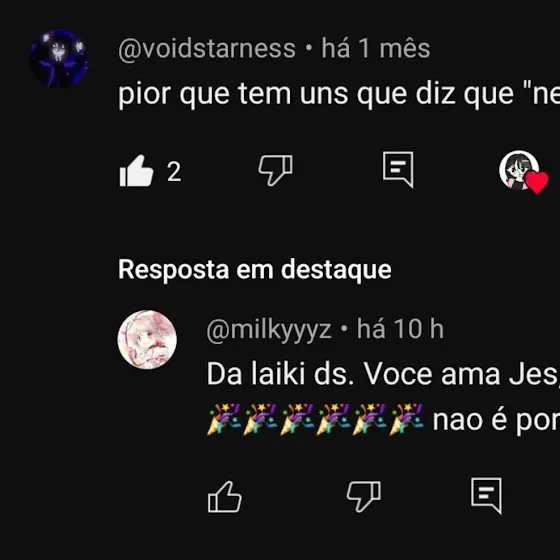Like the @voidstarness comment
This screenshot has height=560, width=560.
(x=136, y=171)
